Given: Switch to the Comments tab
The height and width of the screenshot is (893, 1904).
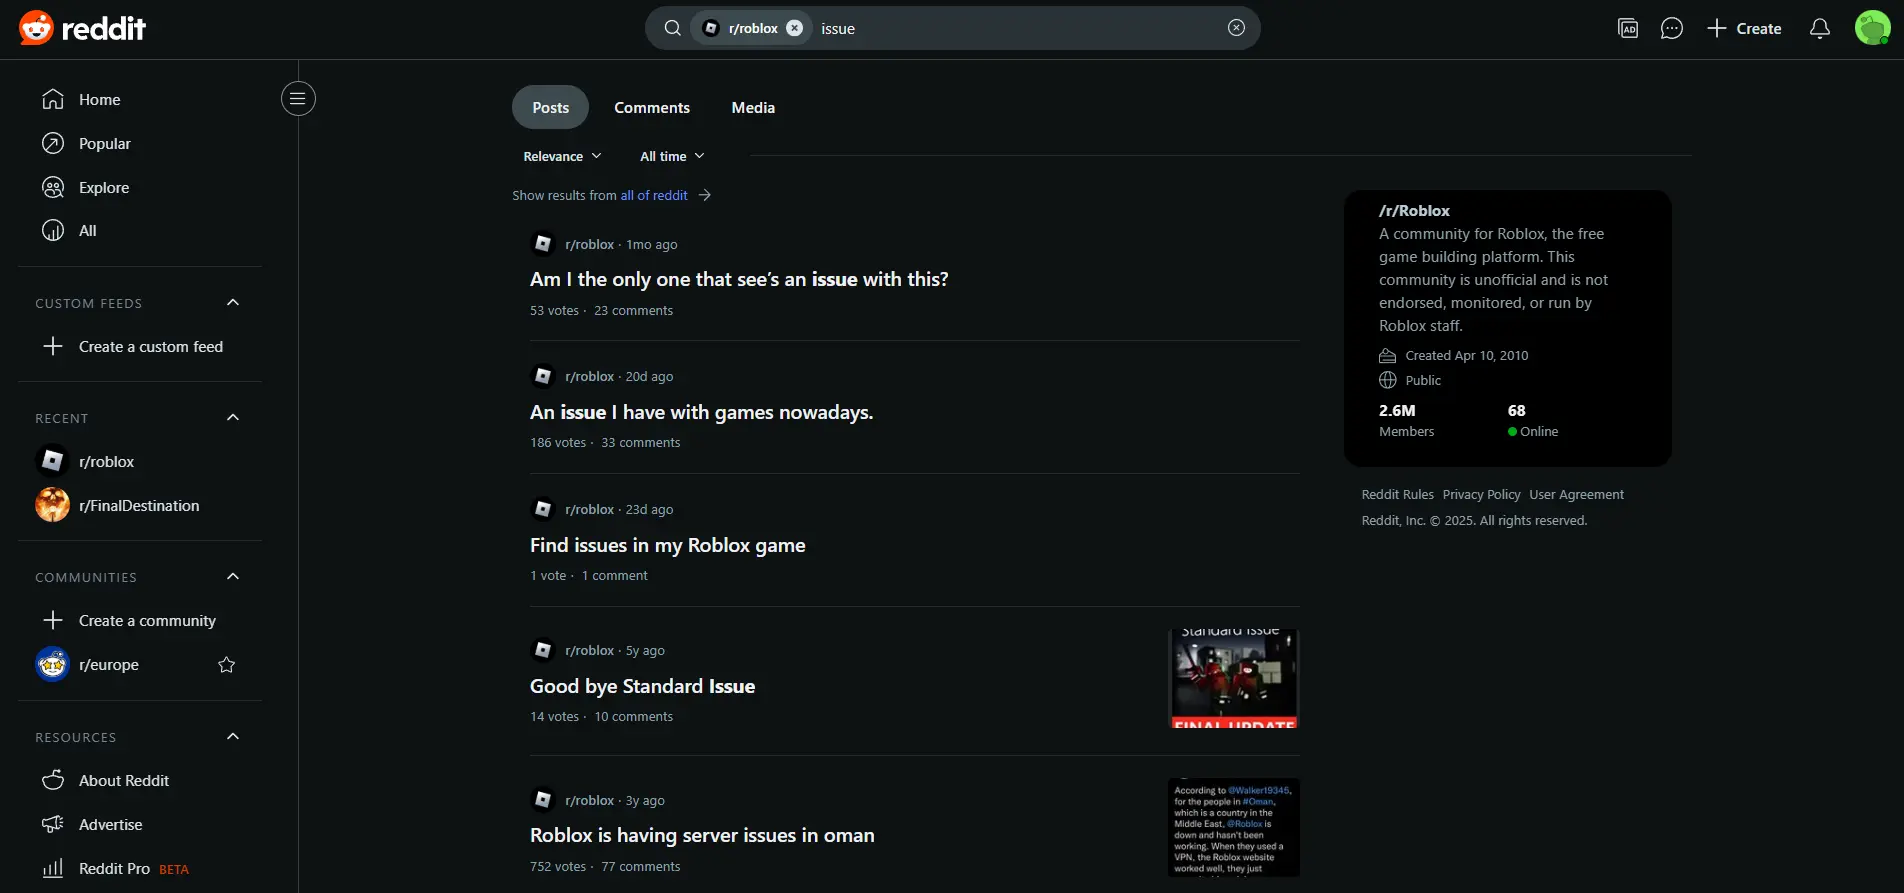Looking at the screenshot, I should click(x=652, y=108).
